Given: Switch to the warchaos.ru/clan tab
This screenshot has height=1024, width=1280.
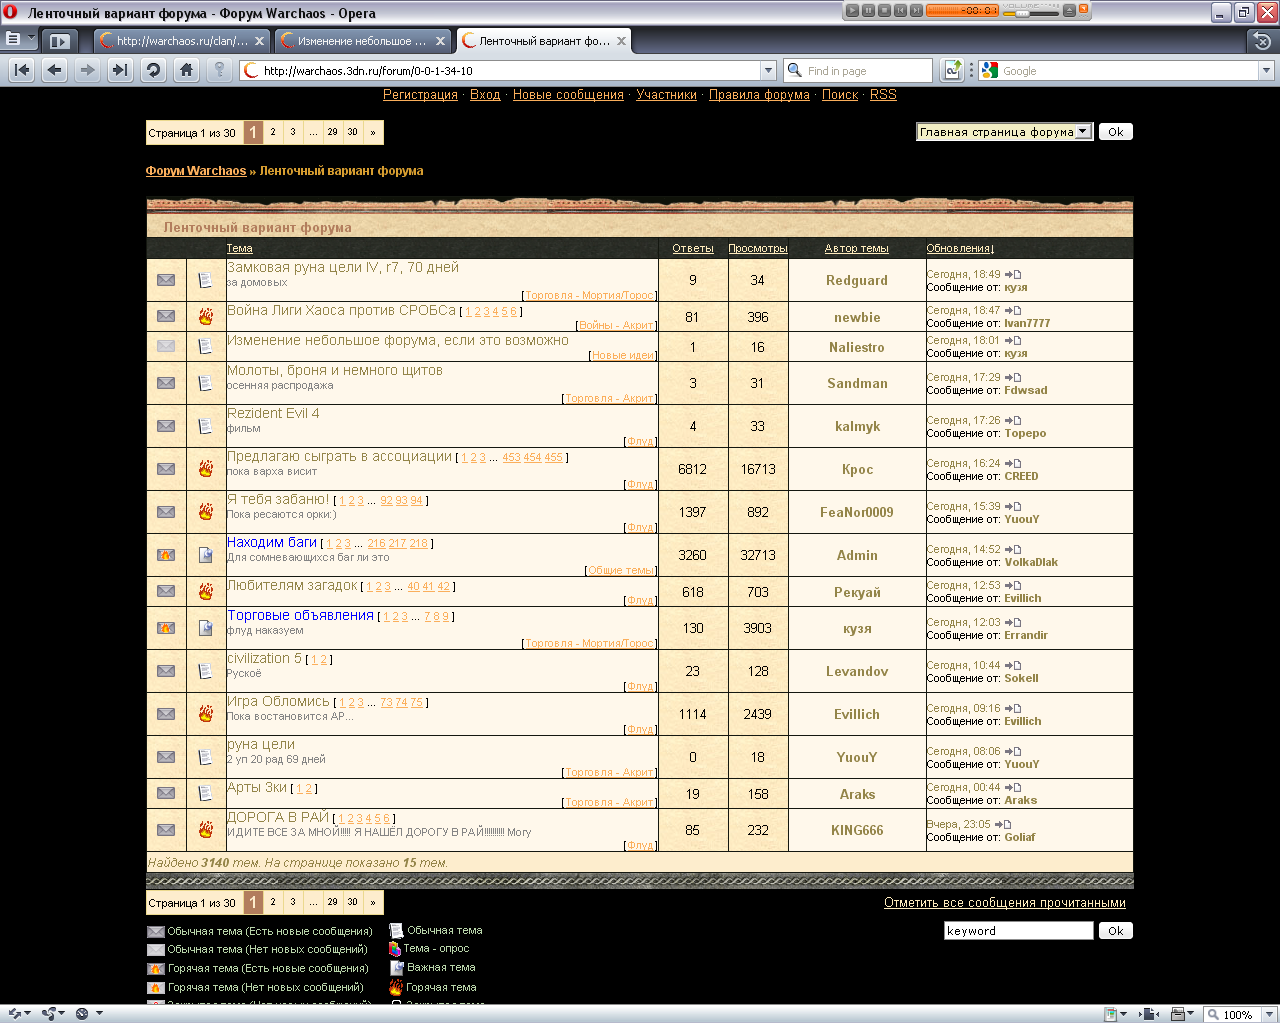Looking at the screenshot, I should 181,41.
